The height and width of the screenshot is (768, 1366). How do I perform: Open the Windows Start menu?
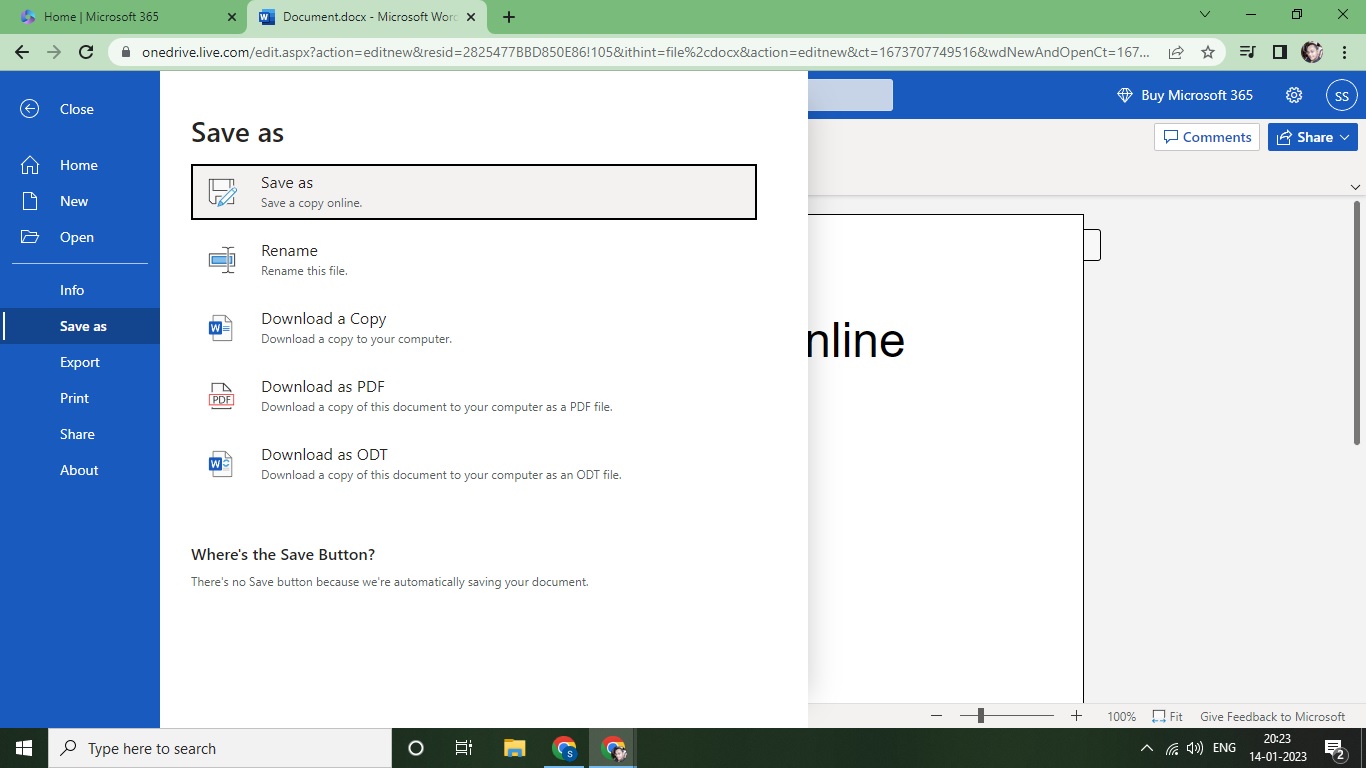[24, 748]
